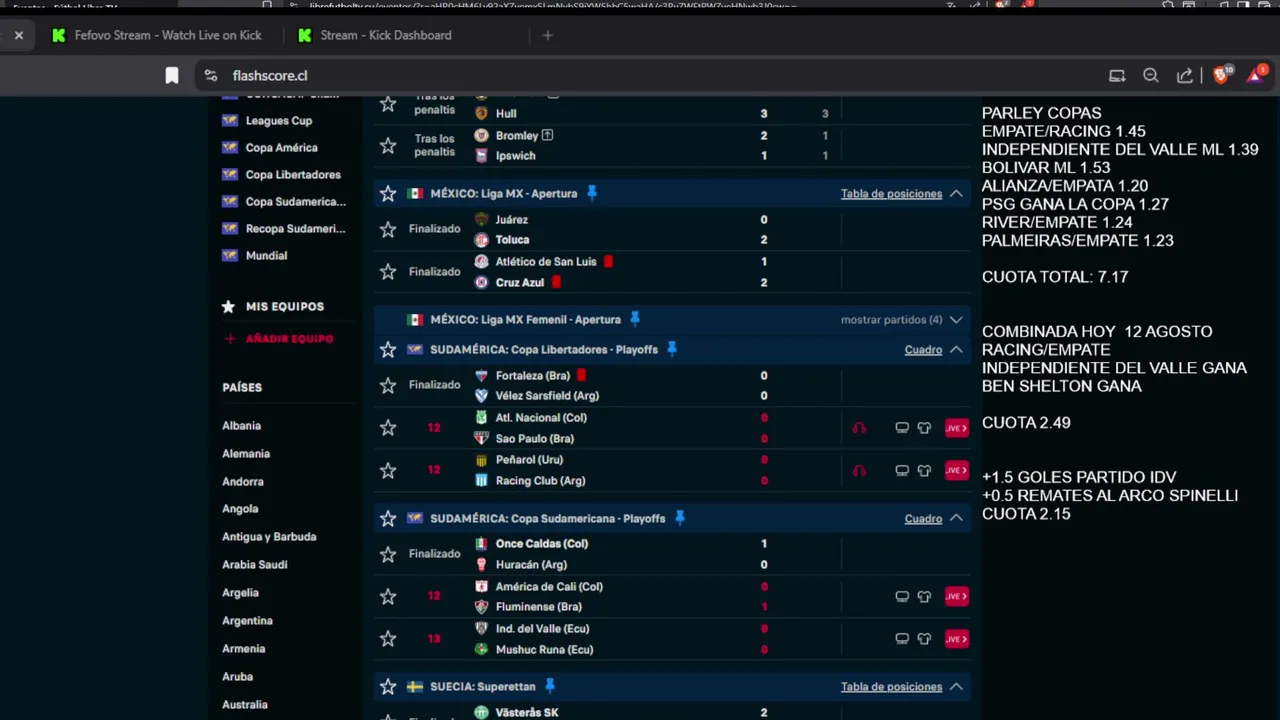1280x720 pixels.
Task: Click audio commentary icon for Atl. Nacional match
Action: coord(859,428)
